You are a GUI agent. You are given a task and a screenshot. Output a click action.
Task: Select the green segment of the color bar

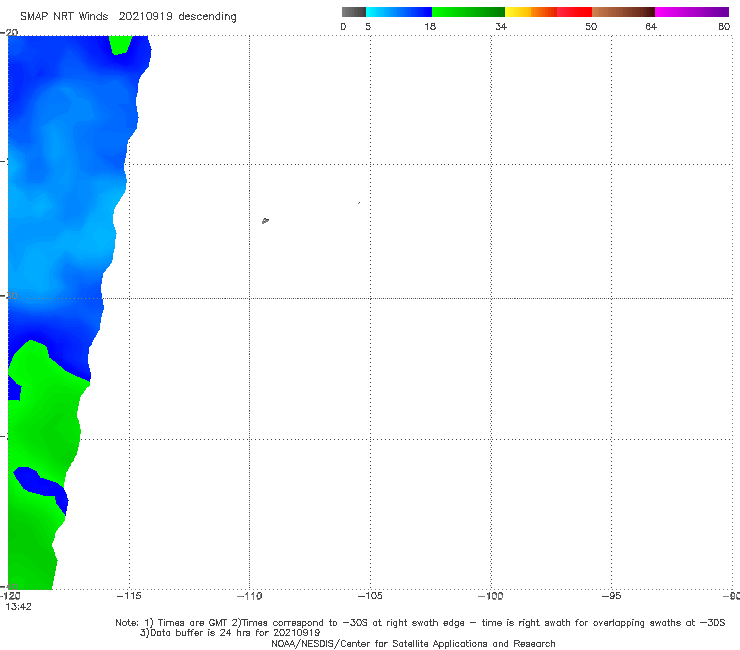(468, 12)
